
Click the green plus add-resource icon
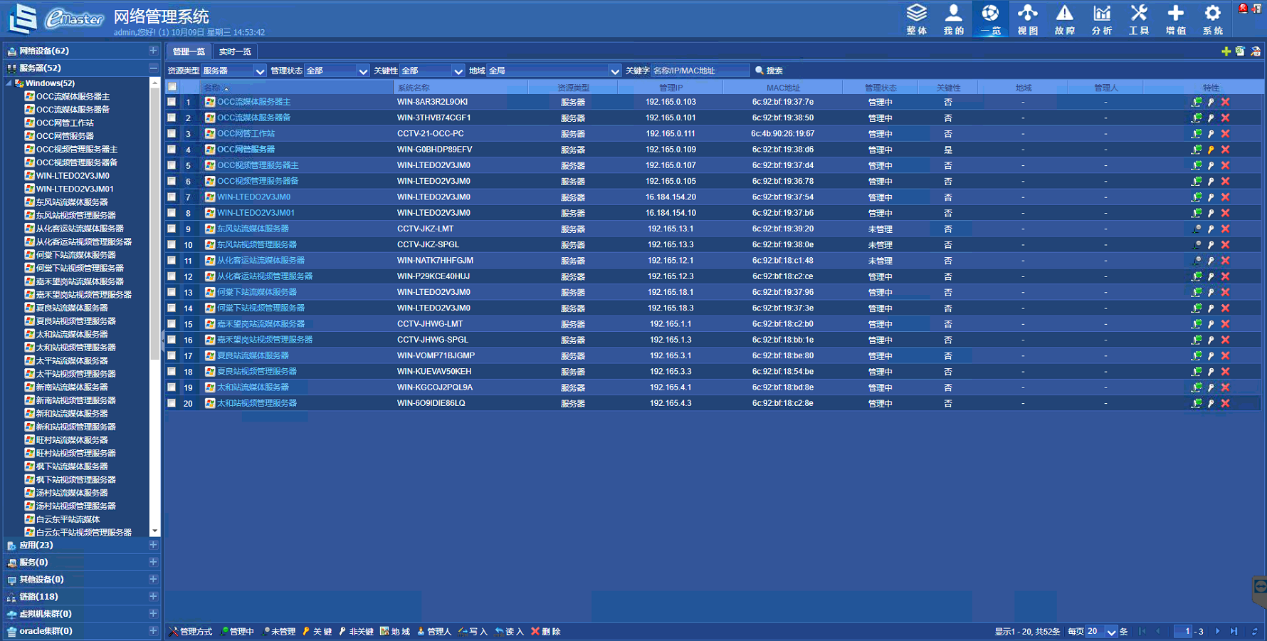(1226, 51)
